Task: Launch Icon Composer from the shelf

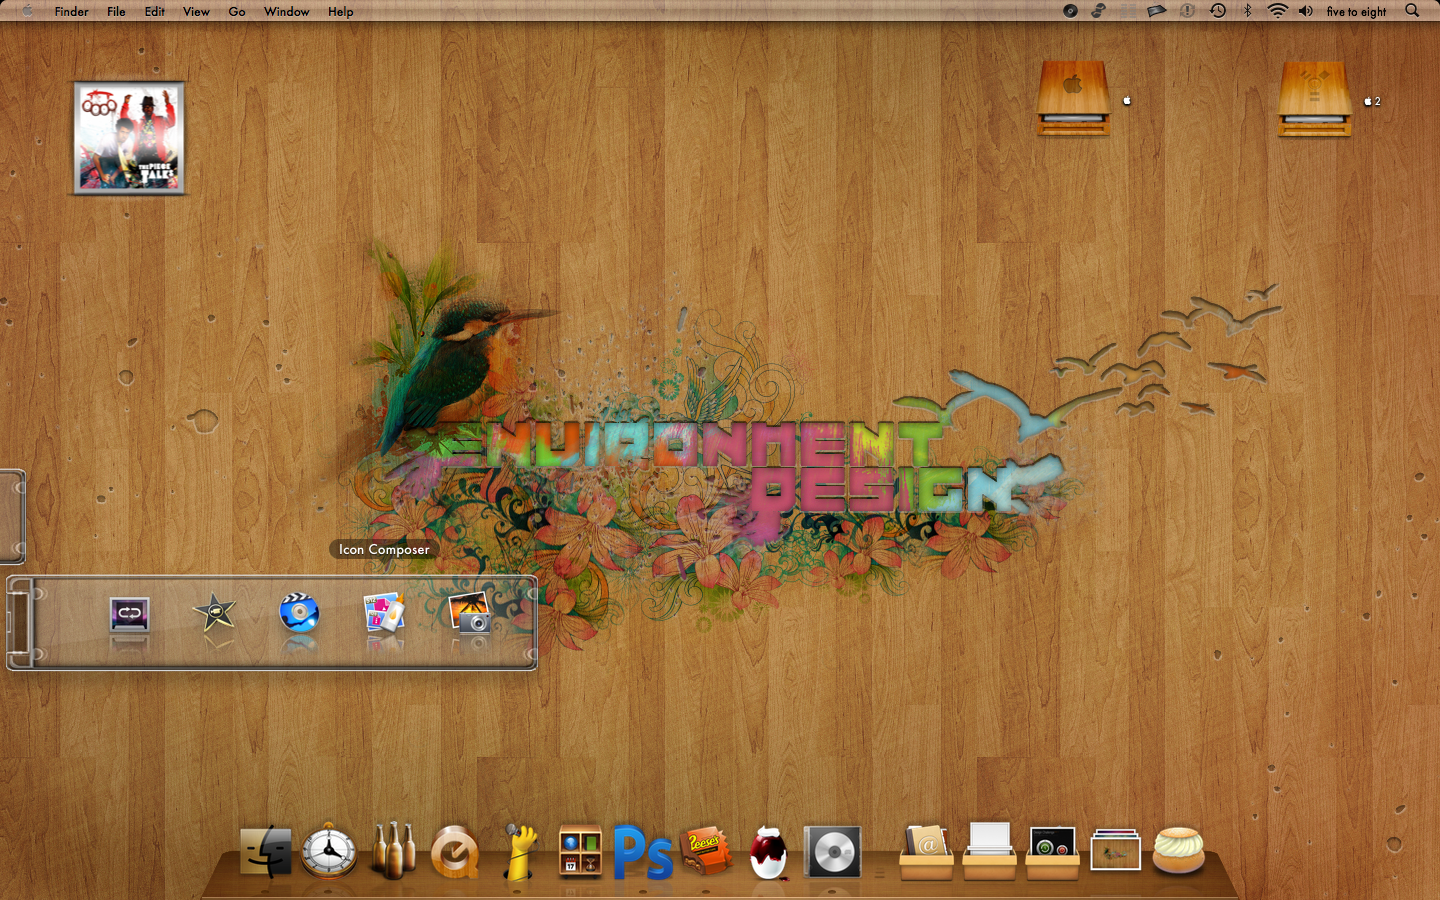Action: [384, 613]
